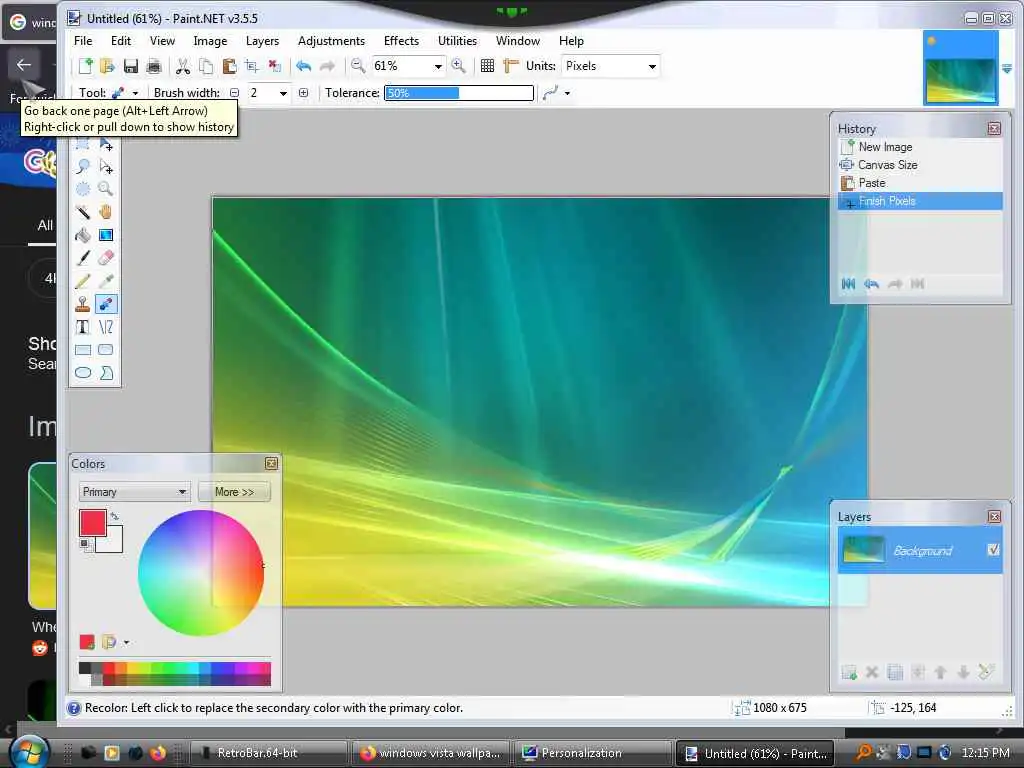Screen dimensions: 1024x768
Task: Open the Brush width dropdown
Action: pyautogui.click(x=283, y=93)
